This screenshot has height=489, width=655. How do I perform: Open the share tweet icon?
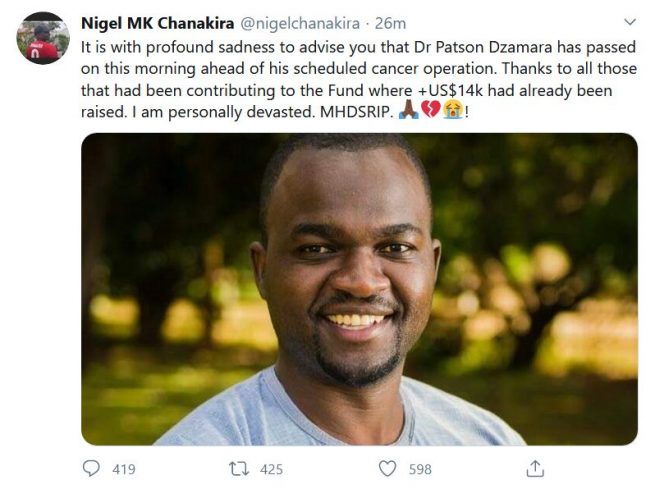(535, 468)
